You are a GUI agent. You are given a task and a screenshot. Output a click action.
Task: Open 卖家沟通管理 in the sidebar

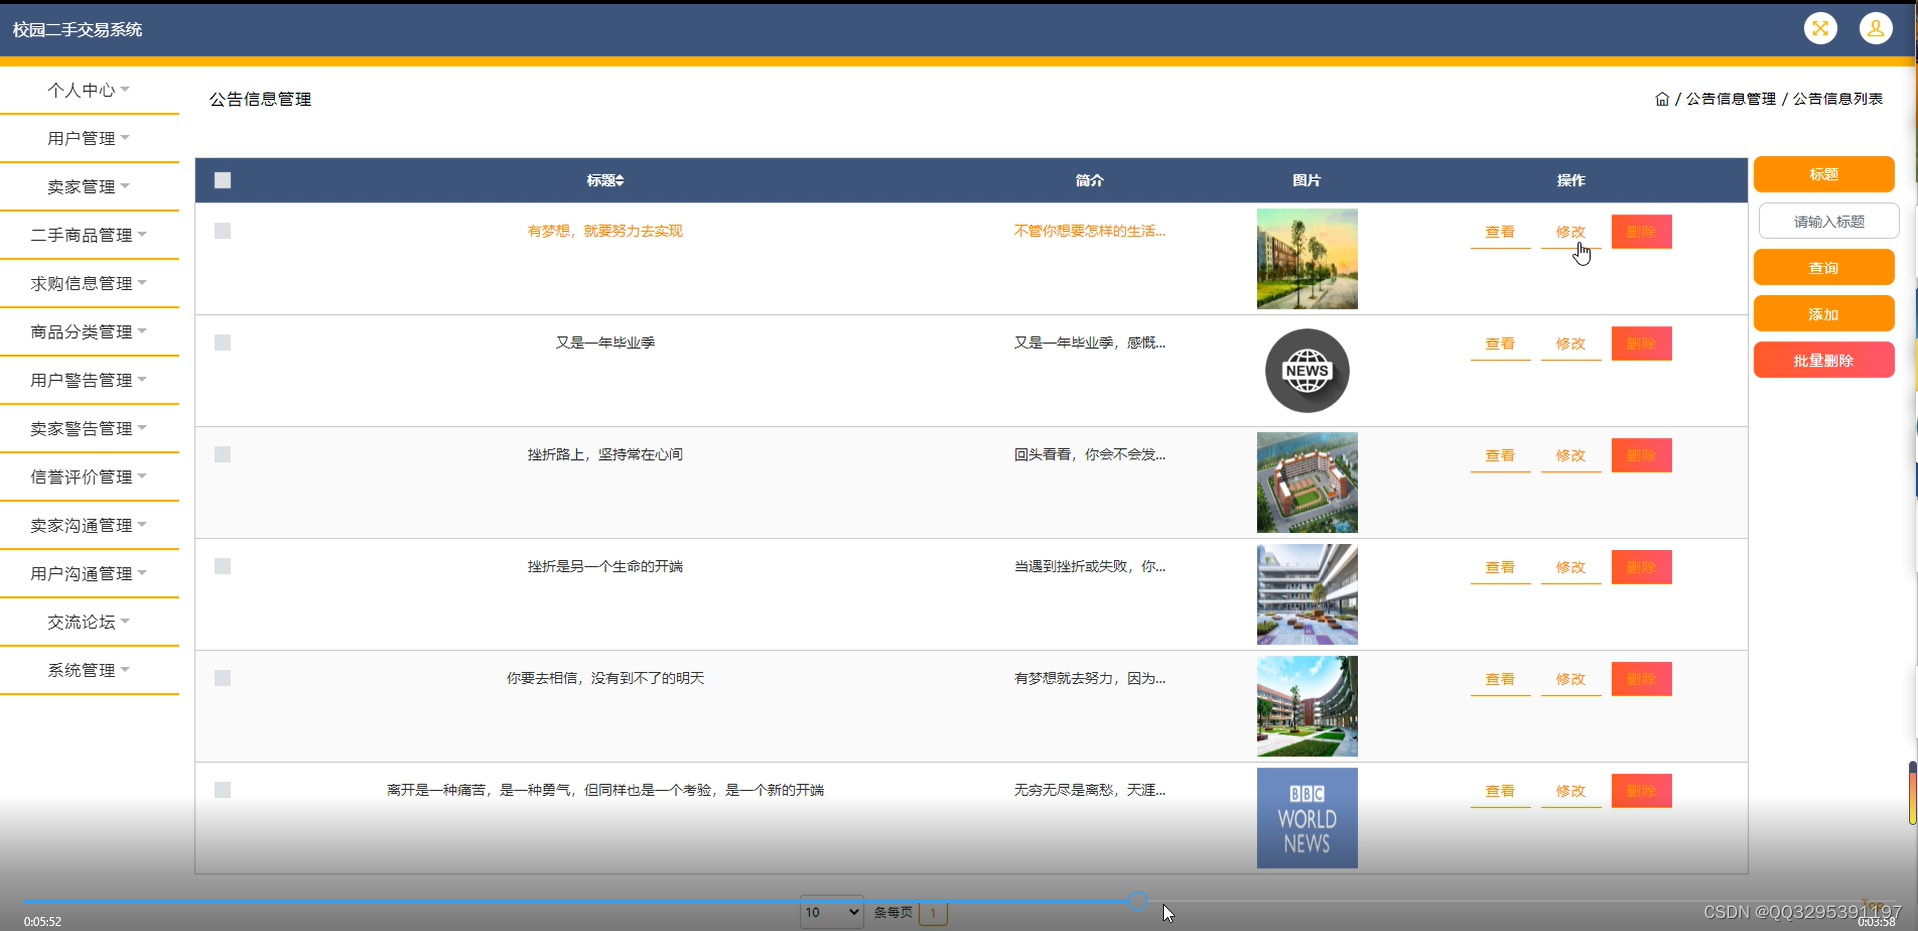point(89,525)
